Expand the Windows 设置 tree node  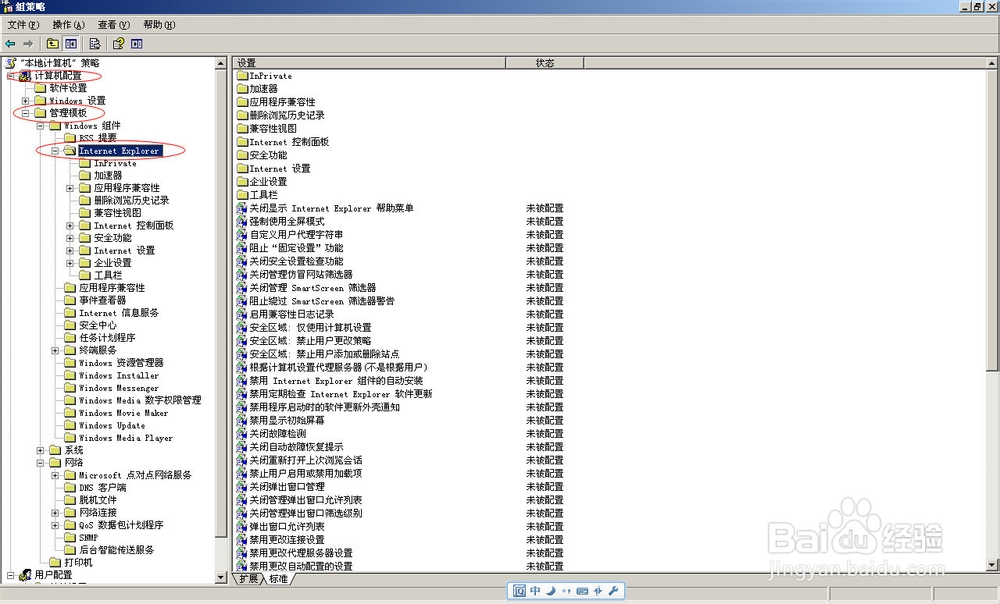[x=26, y=101]
